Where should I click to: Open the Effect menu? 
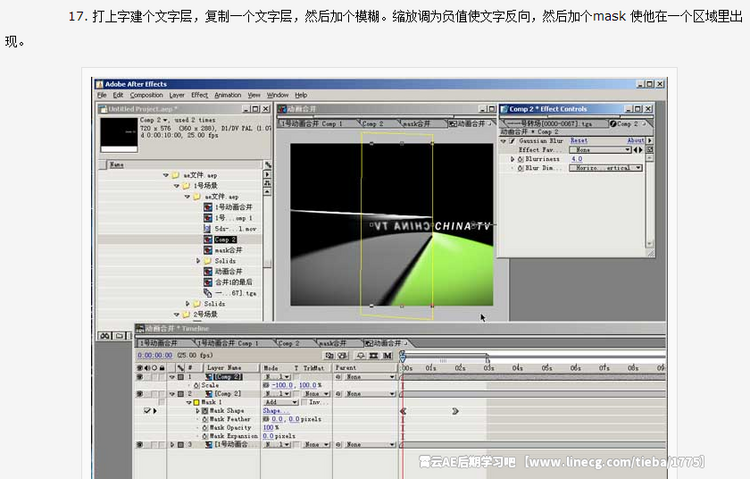coord(199,95)
